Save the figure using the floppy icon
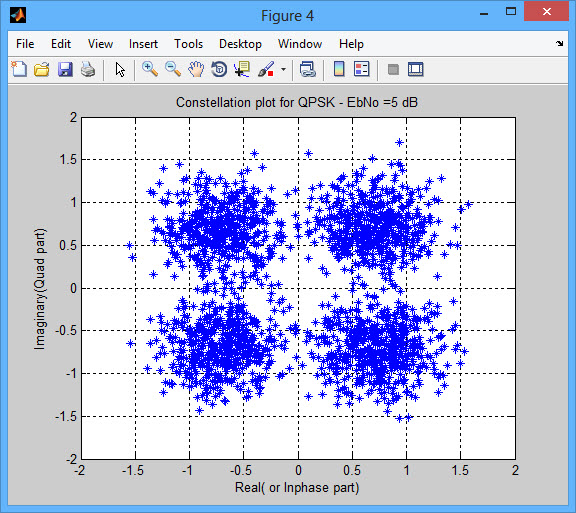This screenshot has height=513, width=576. tap(65, 69)
